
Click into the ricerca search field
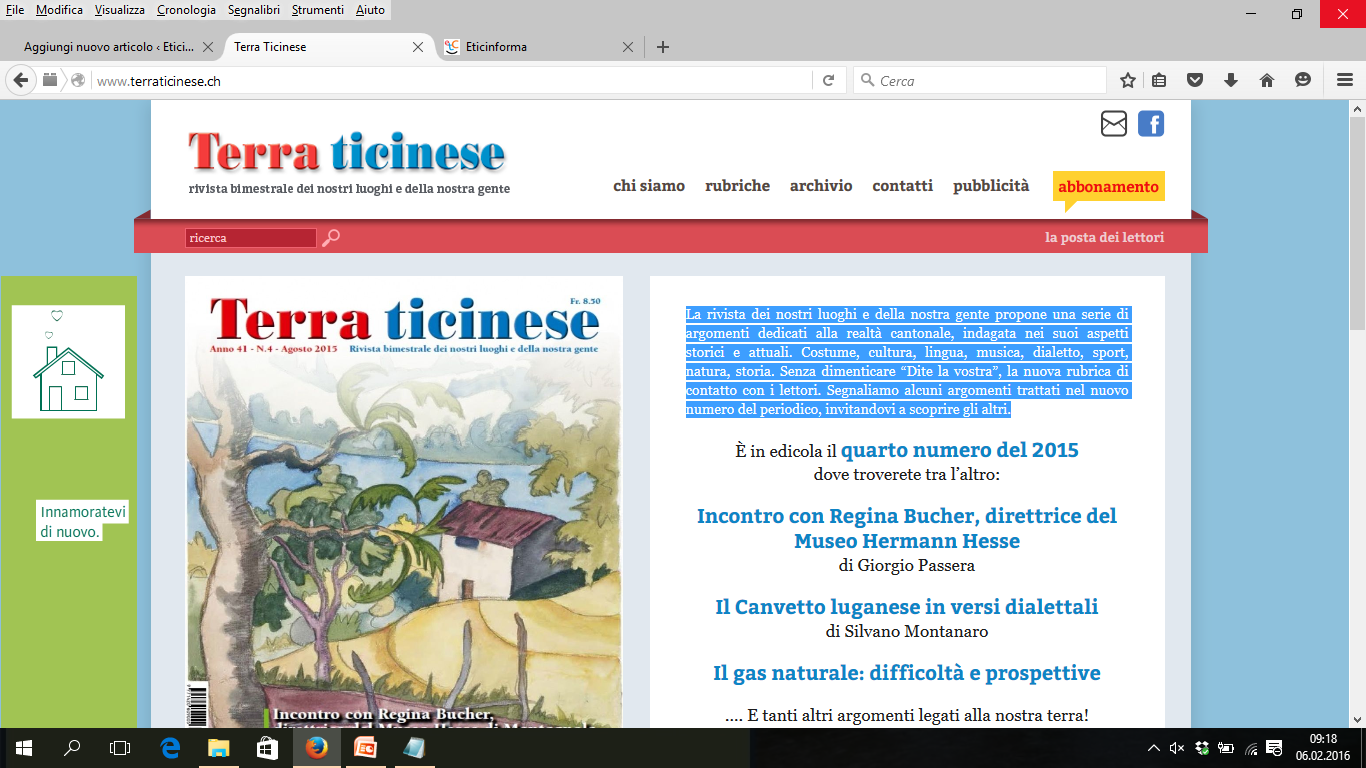[251, 238]
